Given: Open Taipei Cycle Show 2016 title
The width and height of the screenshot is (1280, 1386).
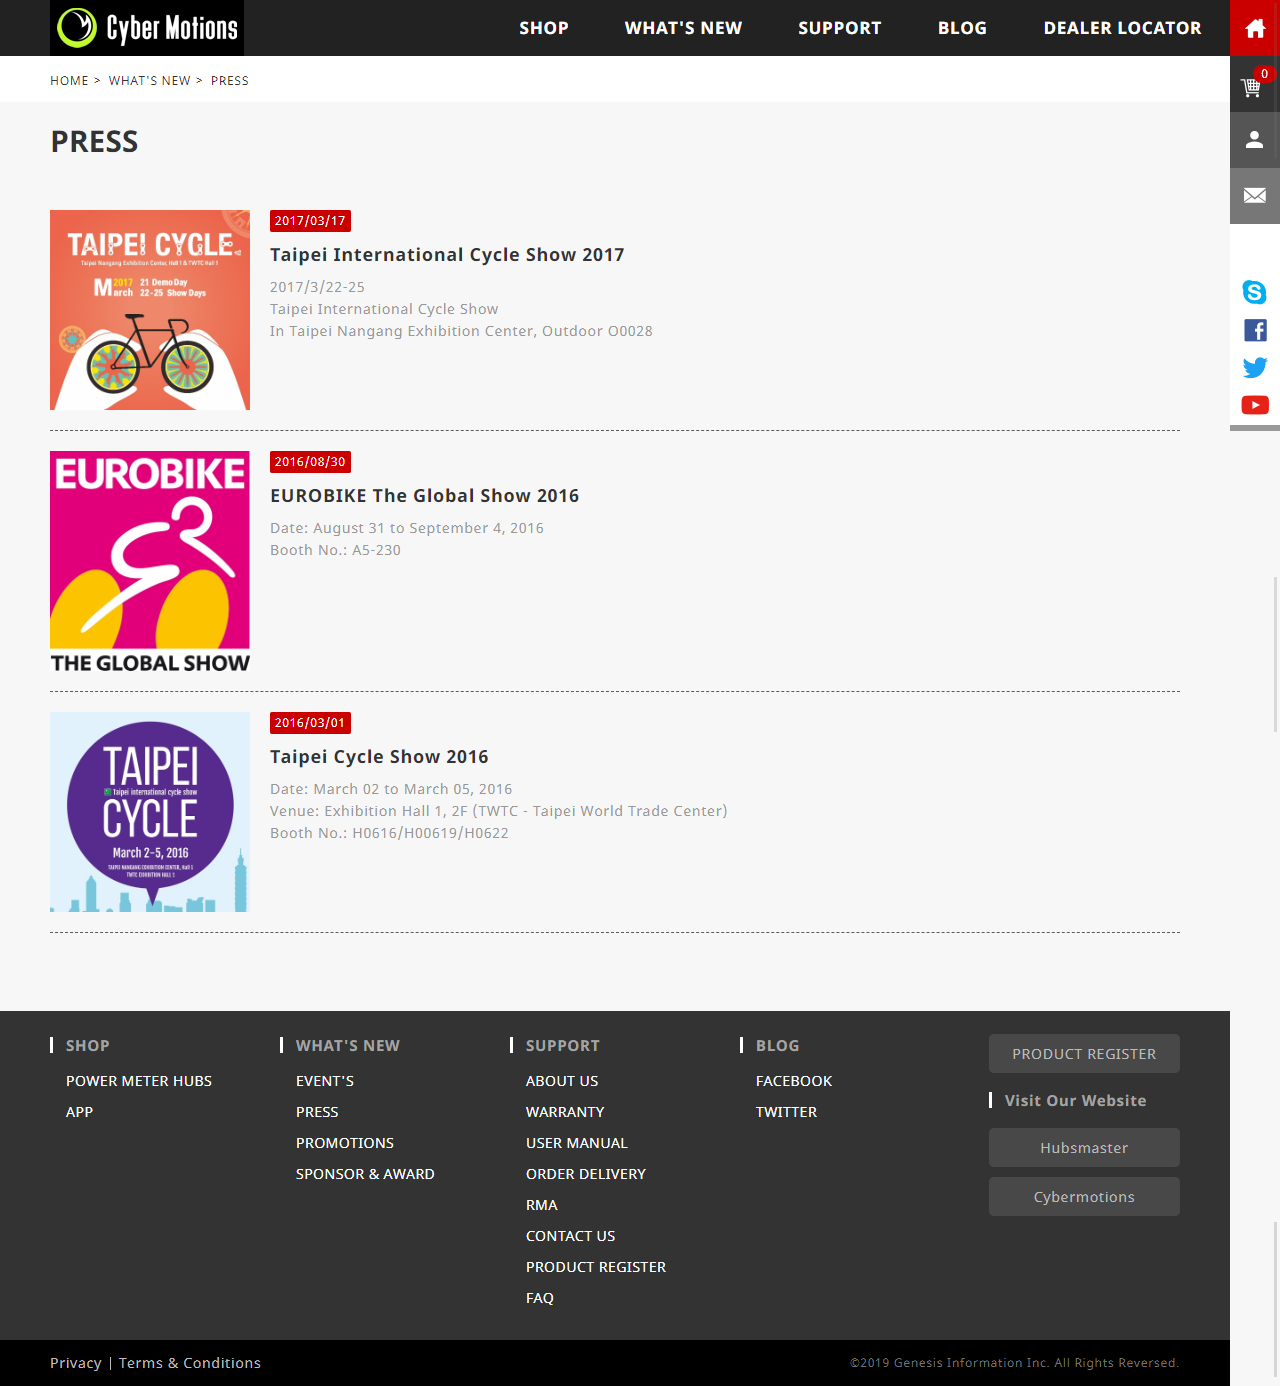Looking at the screenshot, I should click(379, 757).
